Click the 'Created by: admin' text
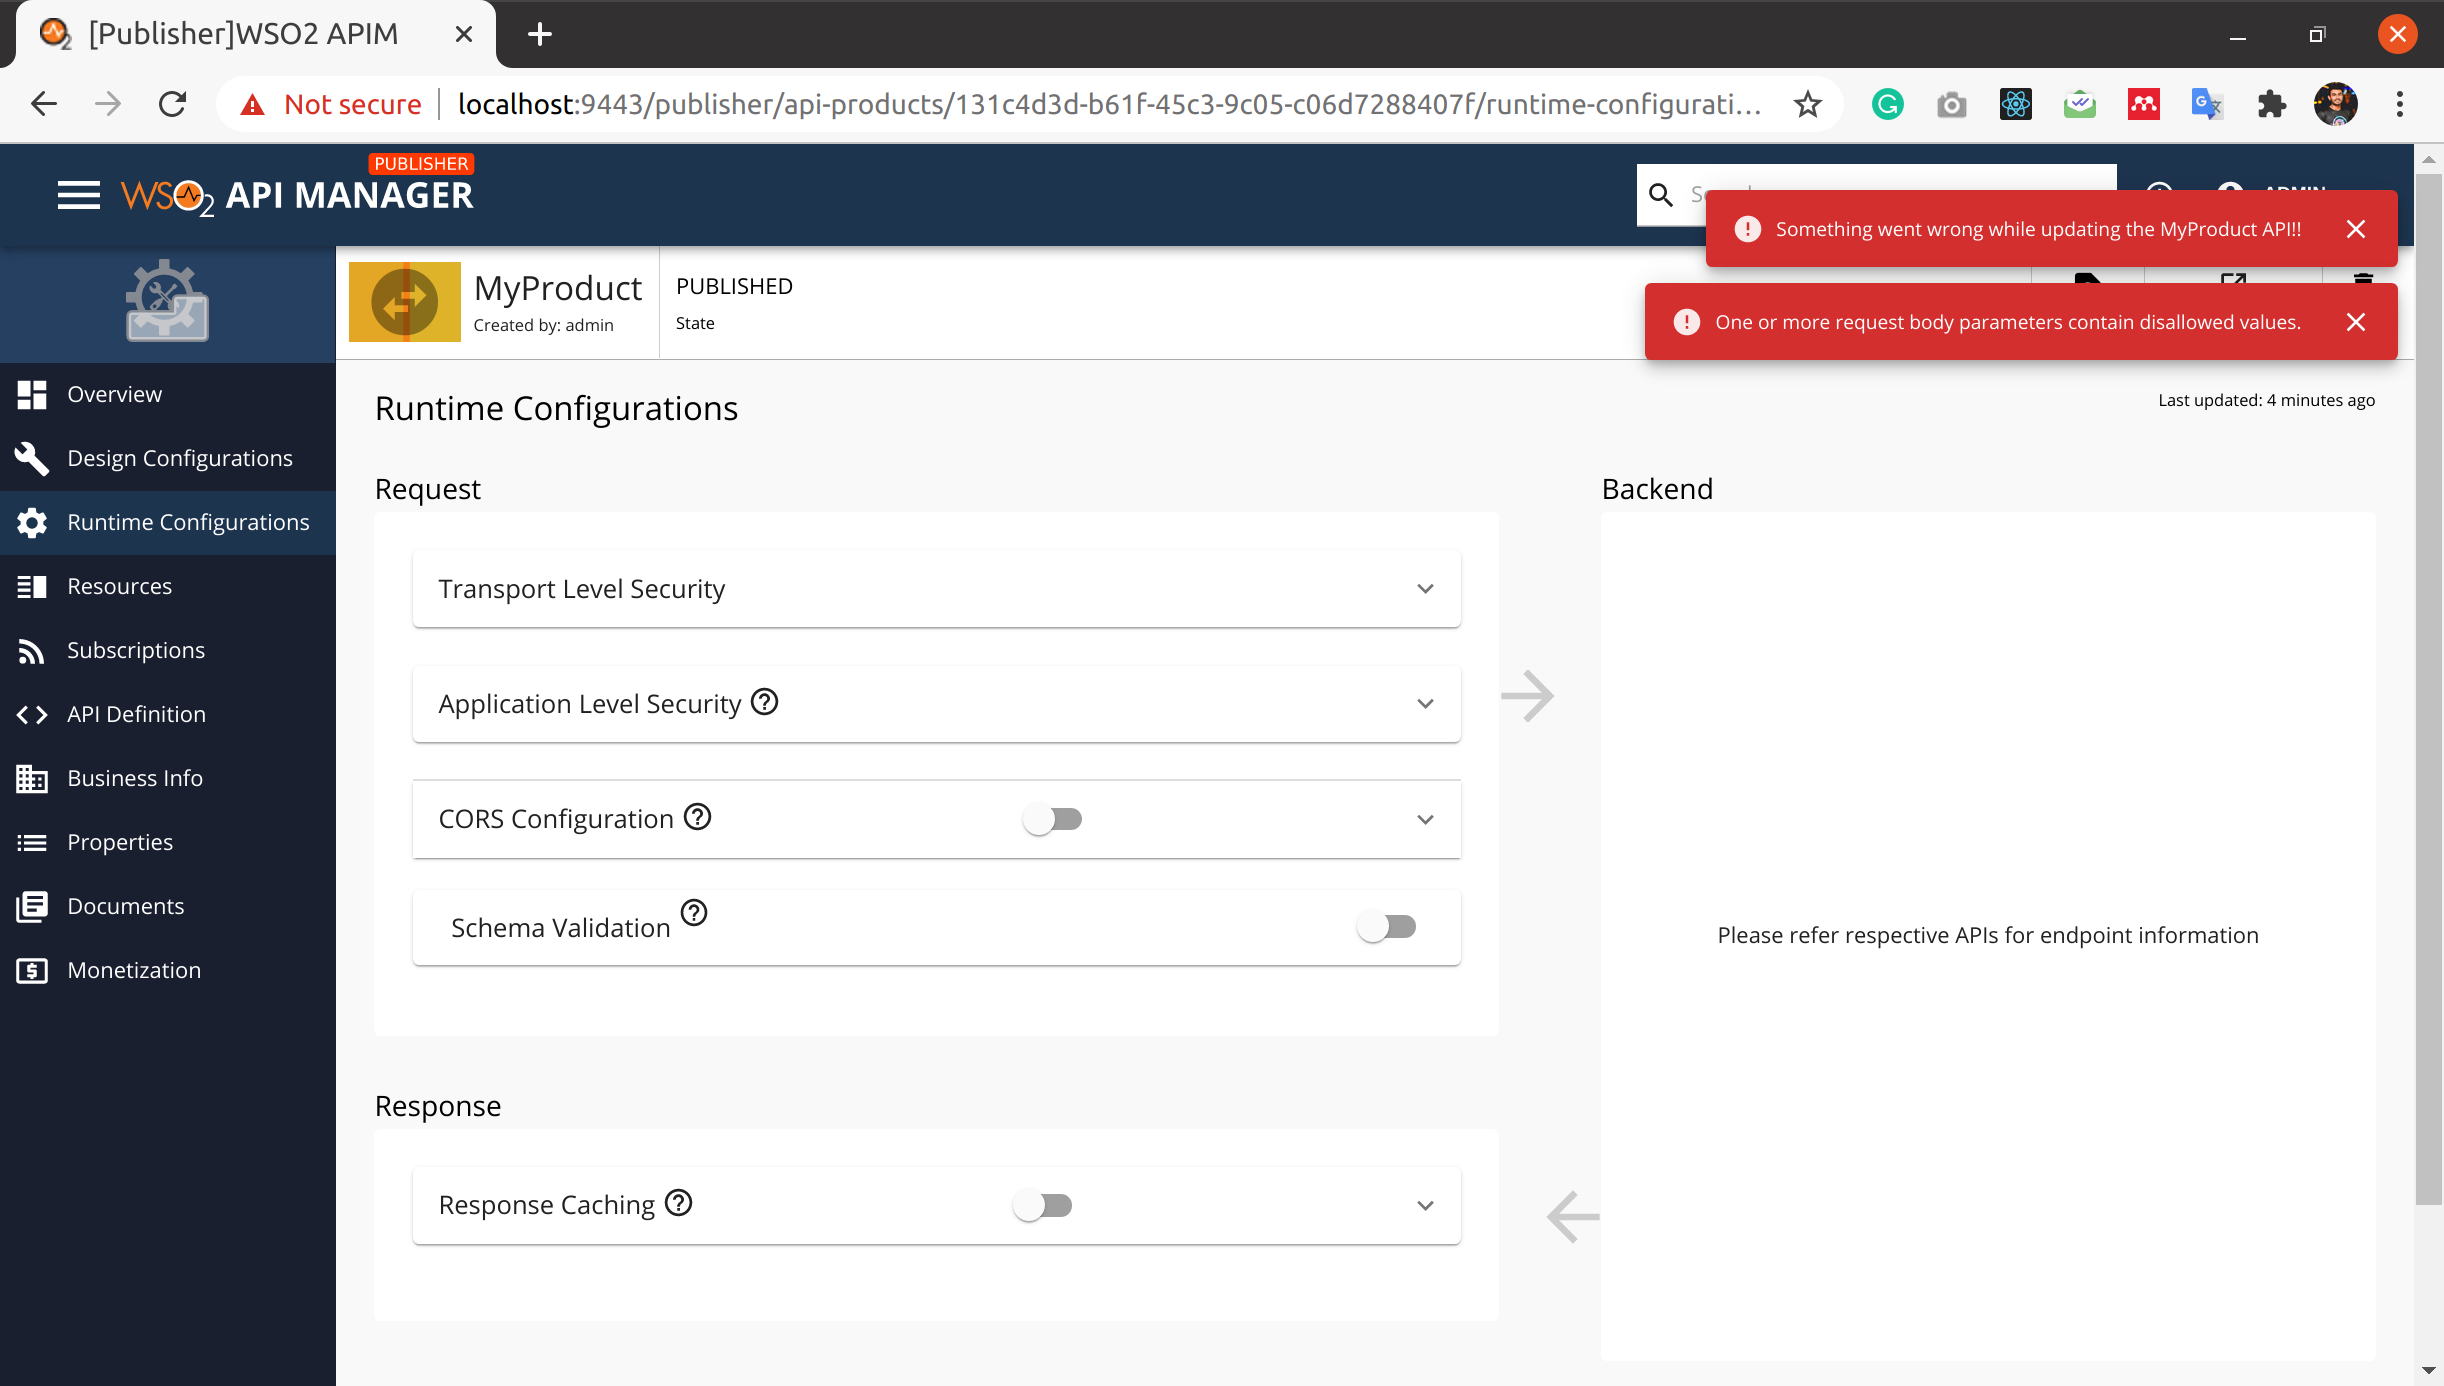Viewport: 2444px width, 1386px height. click(x=543, y=325)
